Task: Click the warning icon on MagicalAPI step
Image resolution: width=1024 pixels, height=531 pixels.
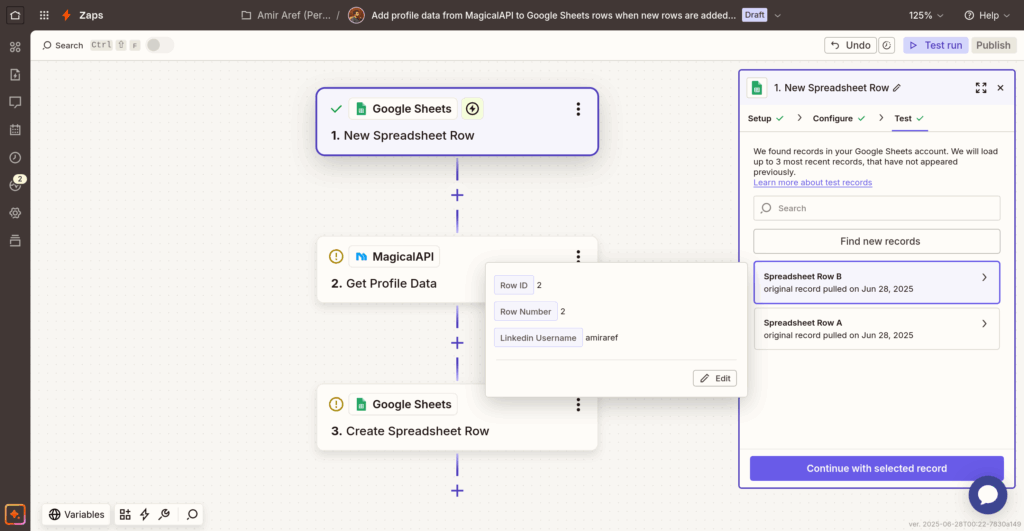Action: click(336, 257)
